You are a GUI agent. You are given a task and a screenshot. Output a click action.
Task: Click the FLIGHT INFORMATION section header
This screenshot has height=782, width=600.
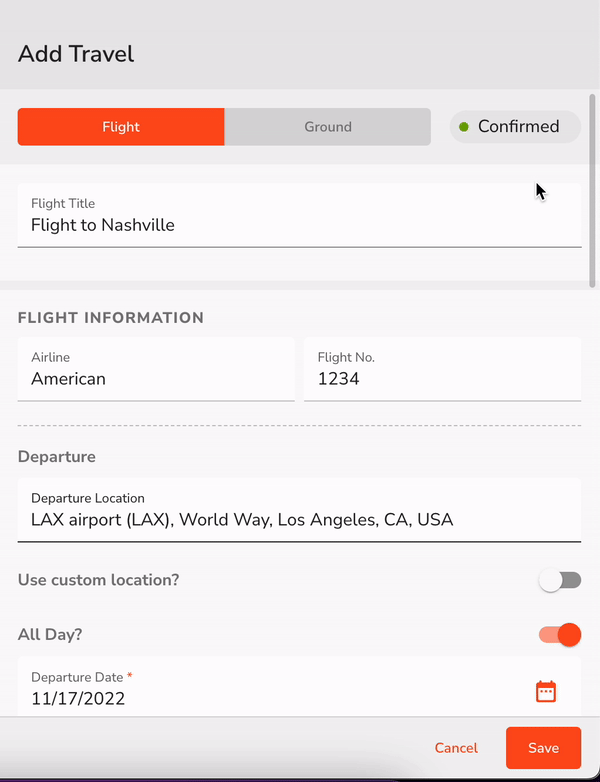pos(111,318)
